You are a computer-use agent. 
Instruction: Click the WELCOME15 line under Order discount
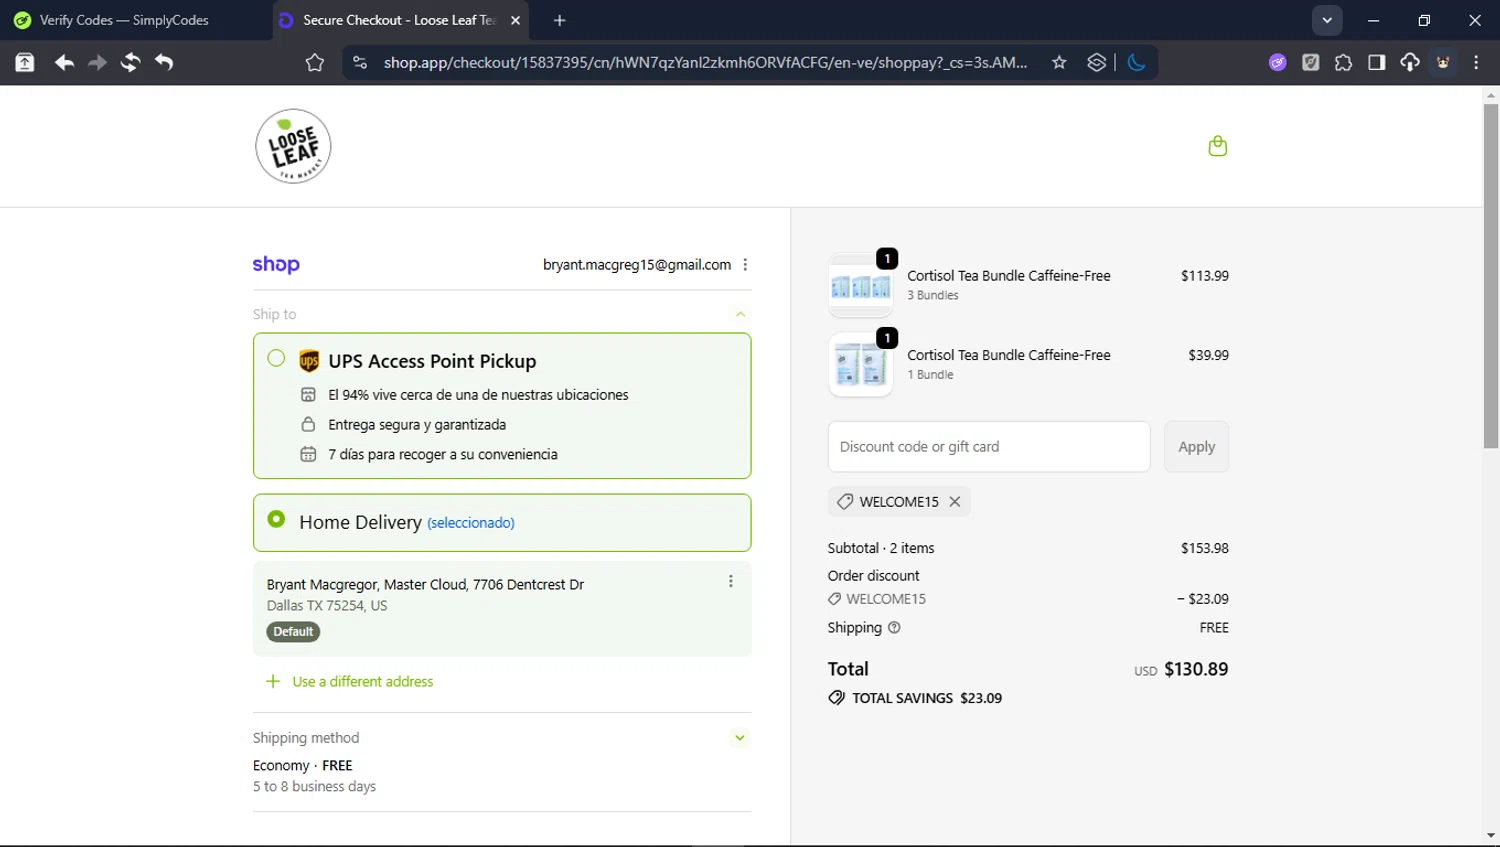click(x=886, y=599)
